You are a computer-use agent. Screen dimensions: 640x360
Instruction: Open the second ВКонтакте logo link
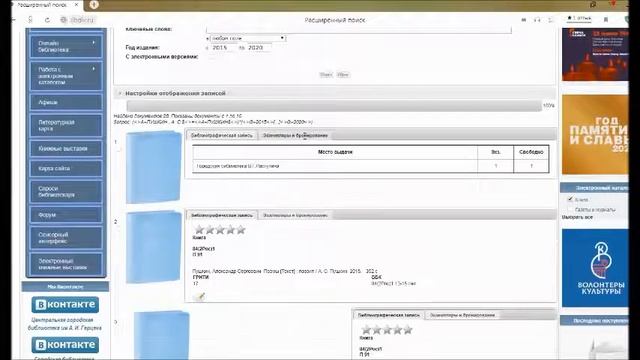[x=65, y=345]
